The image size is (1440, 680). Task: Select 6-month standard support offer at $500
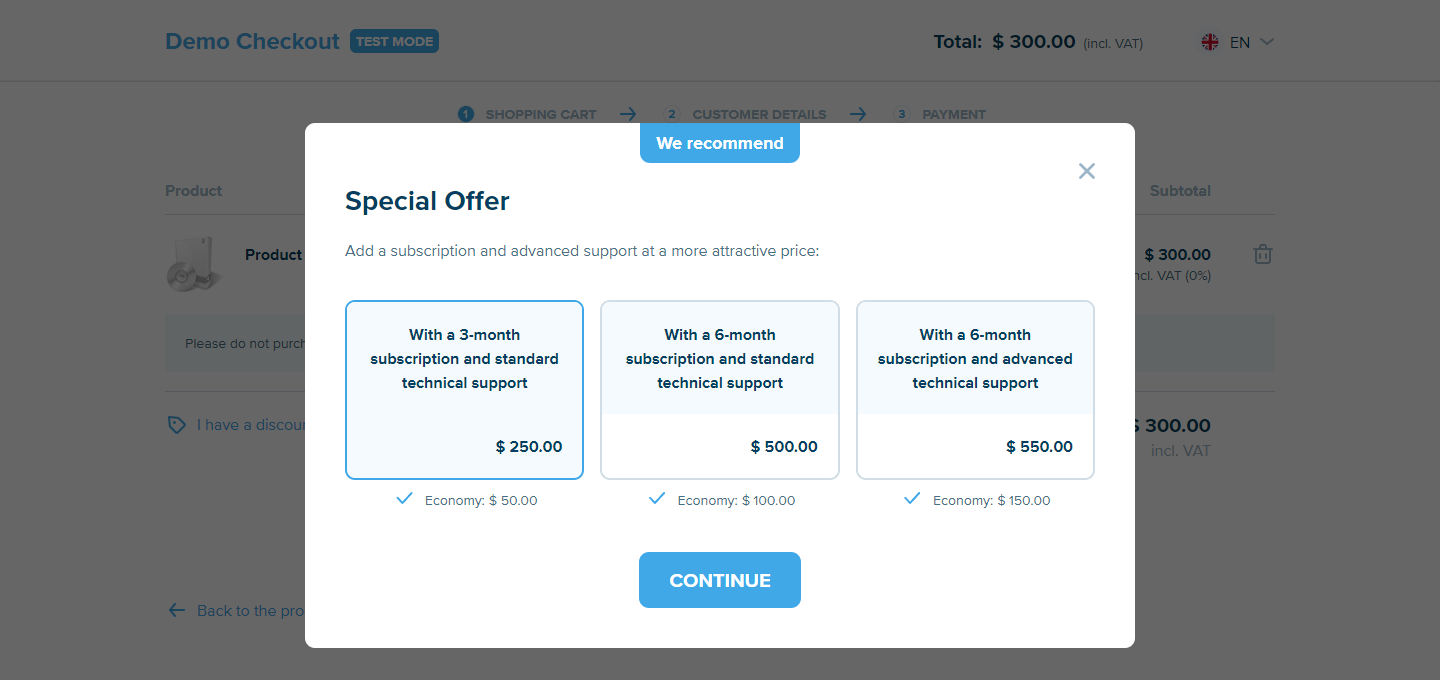click(x=720, y=390)
